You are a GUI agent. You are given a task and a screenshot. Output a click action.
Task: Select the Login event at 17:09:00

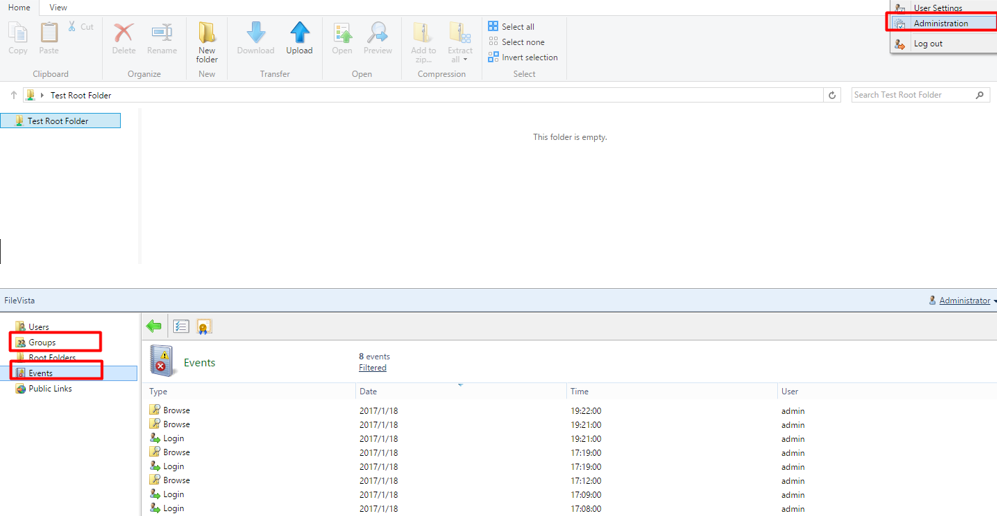[x=571, y=494]
